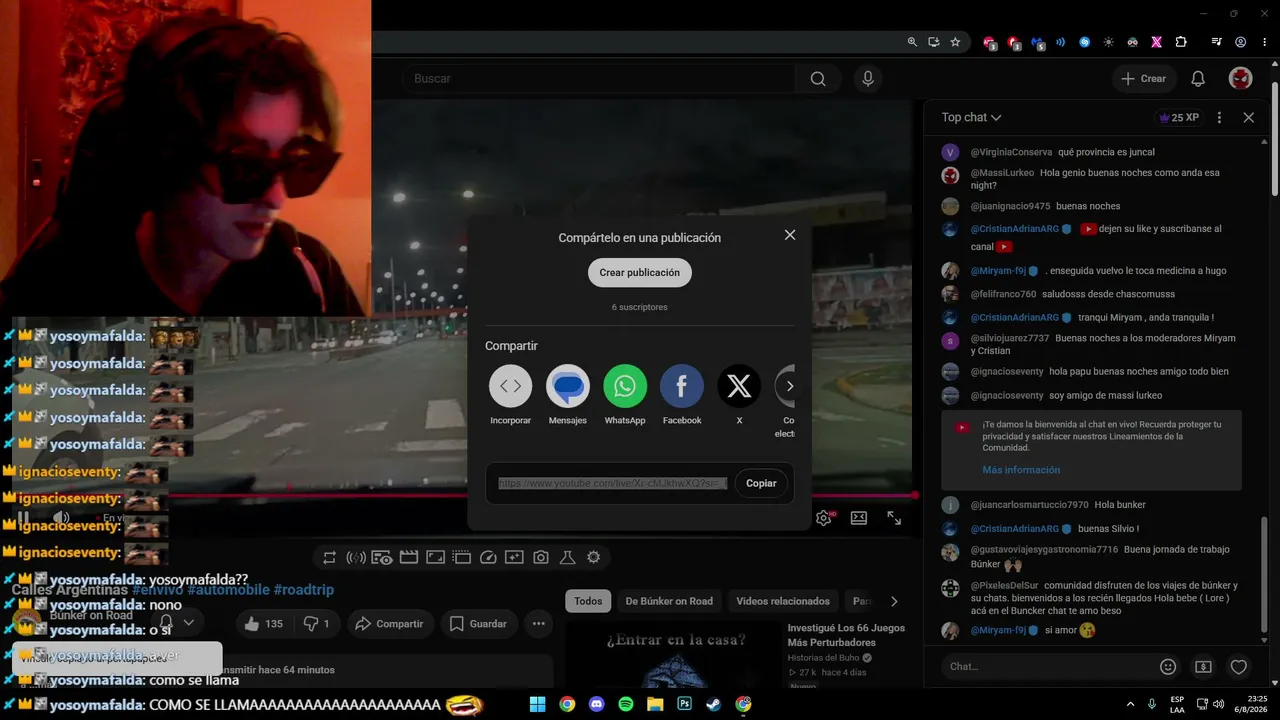Screen dimensions: 1280x720
Task: Open enhancer toolbar settings gear
Action: pyautogui.click(x=594, y=557)
